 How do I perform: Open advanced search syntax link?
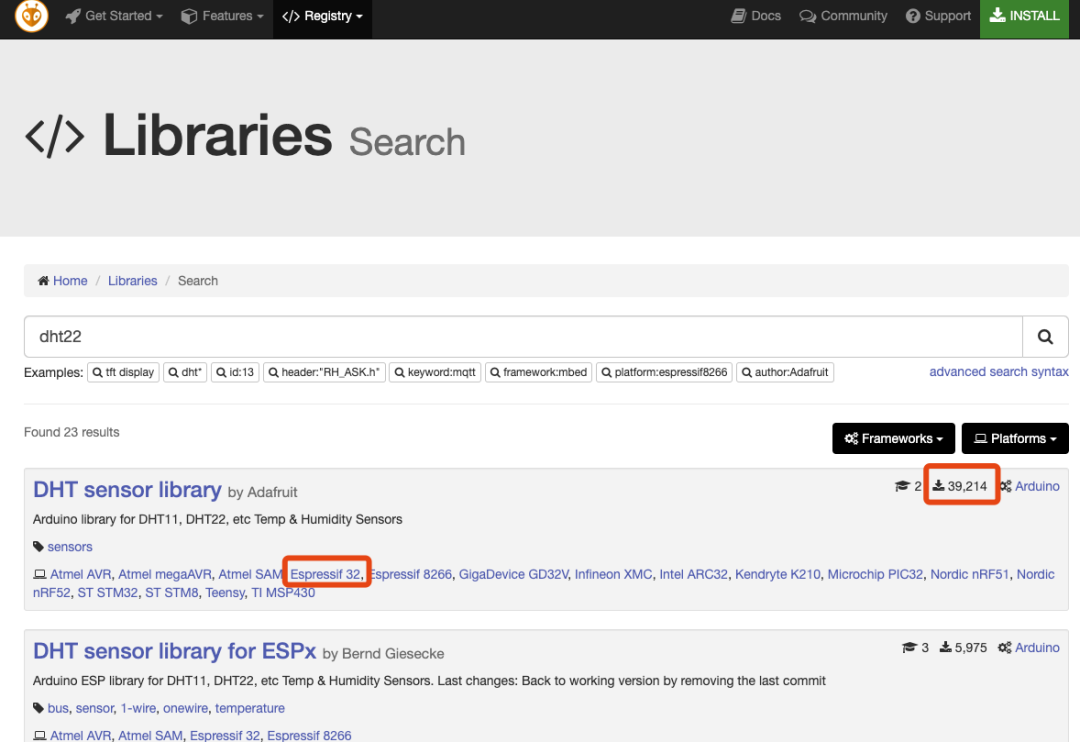999,372
